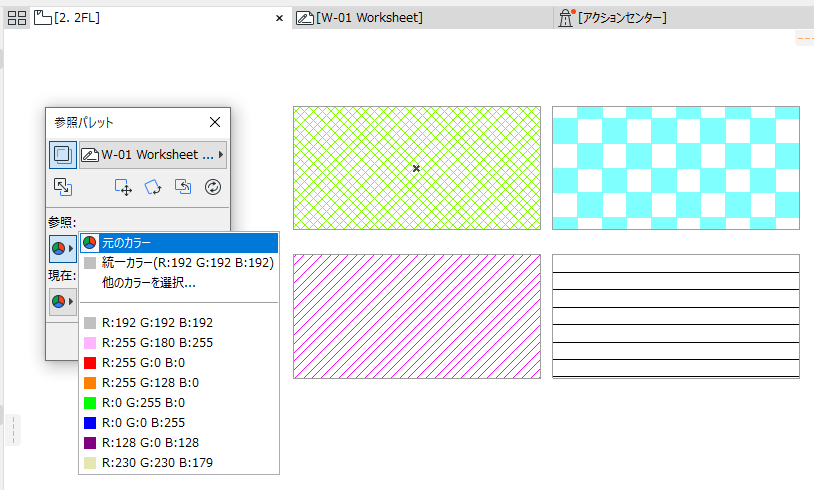This screenshot has width=814, height=490.
Task: Click the green crosshatch fill rectangle
Action: point(417,168)
